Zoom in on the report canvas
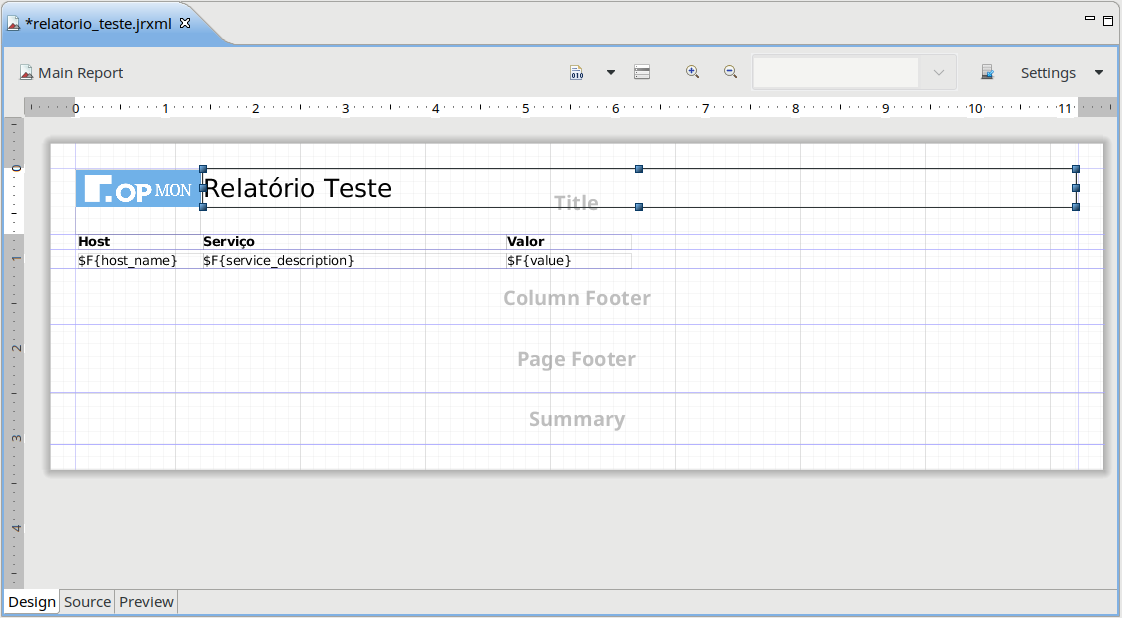Screen dimensions: 1122x618 (x=692, y=72)
